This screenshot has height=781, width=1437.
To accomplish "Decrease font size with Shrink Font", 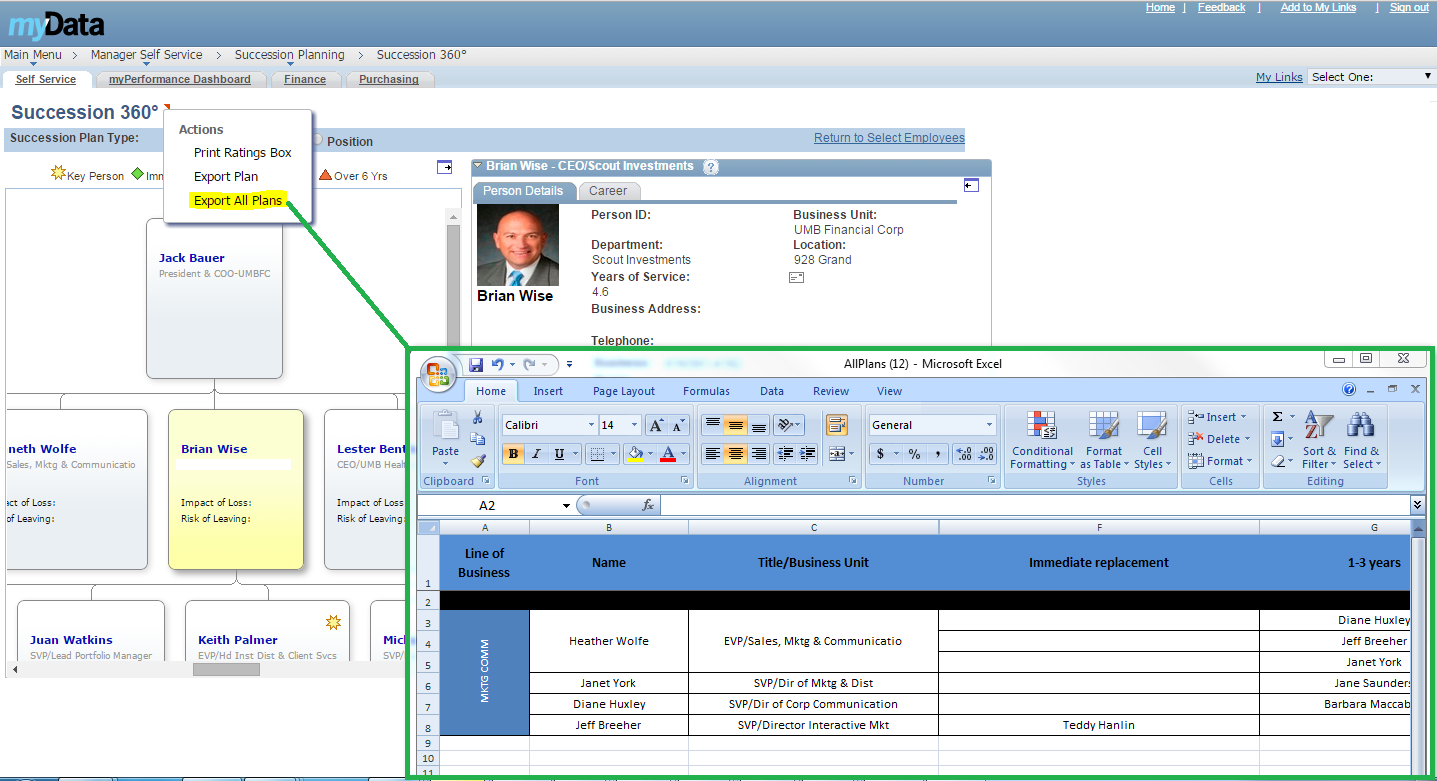I will 678,425.
